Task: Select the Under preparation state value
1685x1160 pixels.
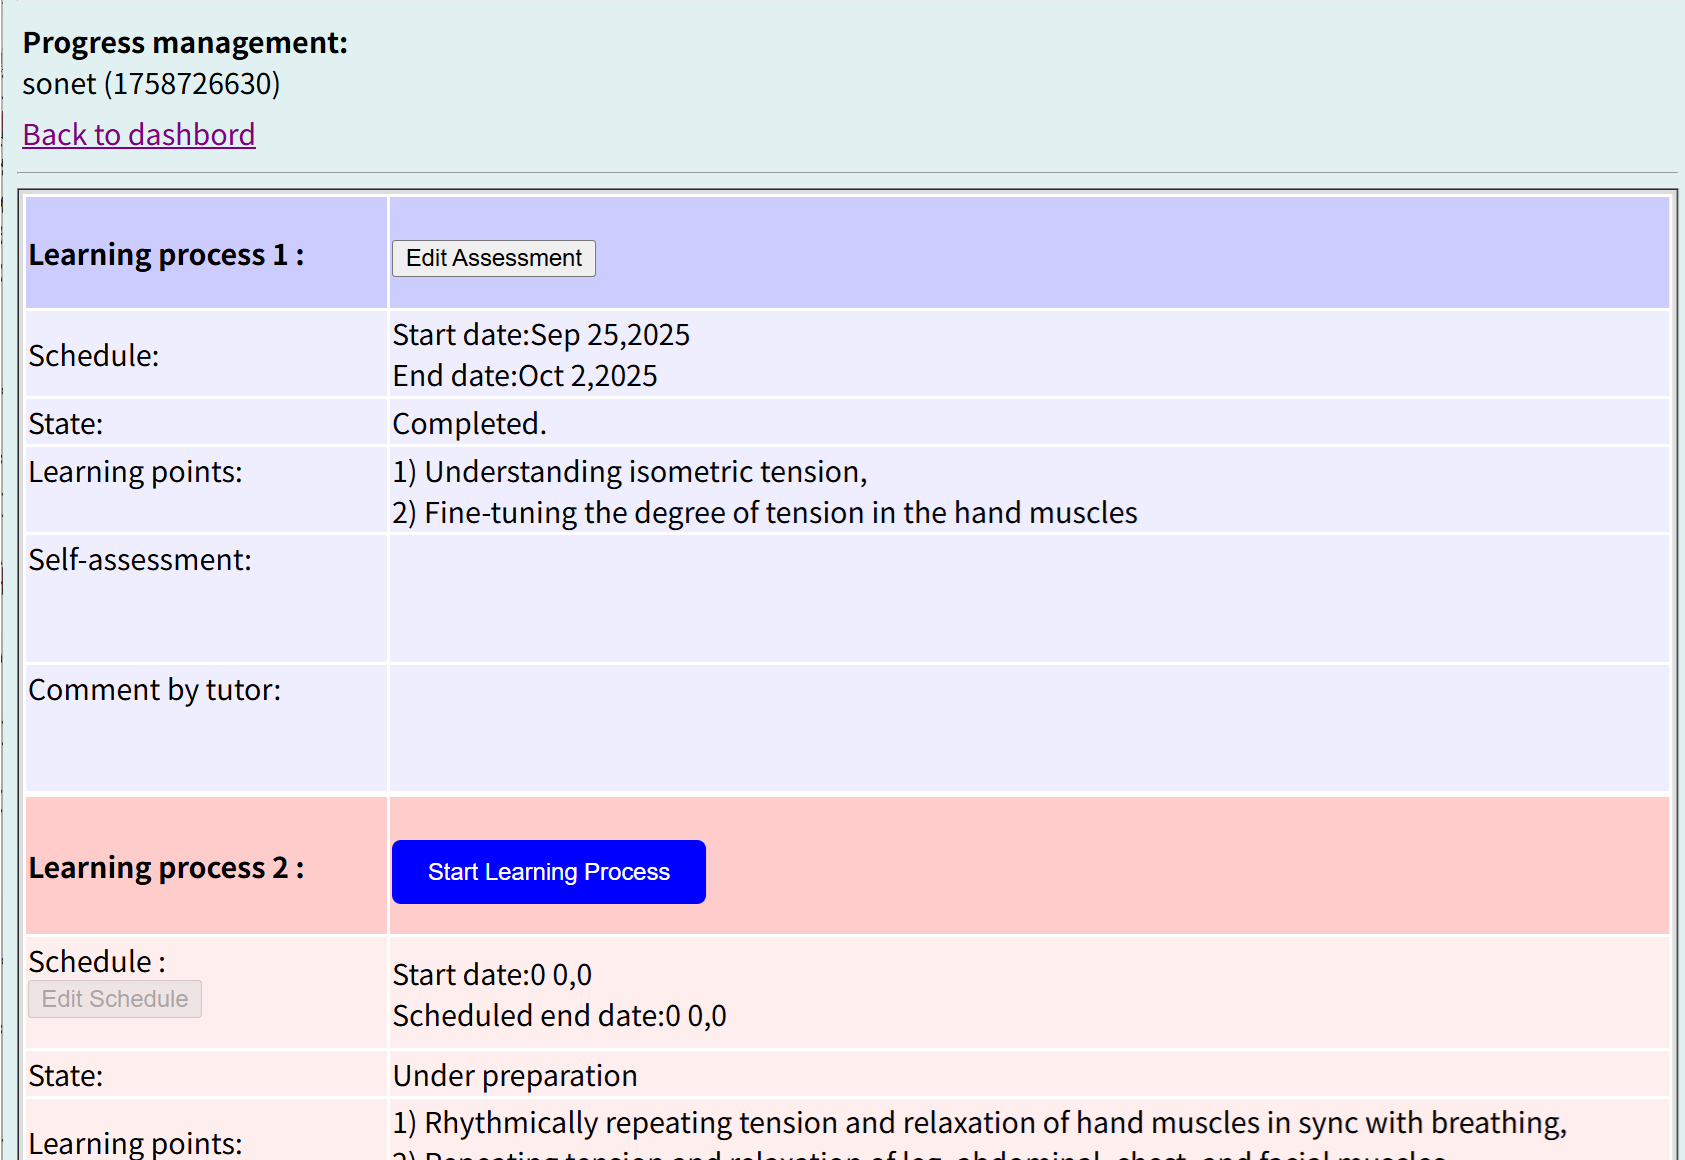Action: [x=515, y=1076]
